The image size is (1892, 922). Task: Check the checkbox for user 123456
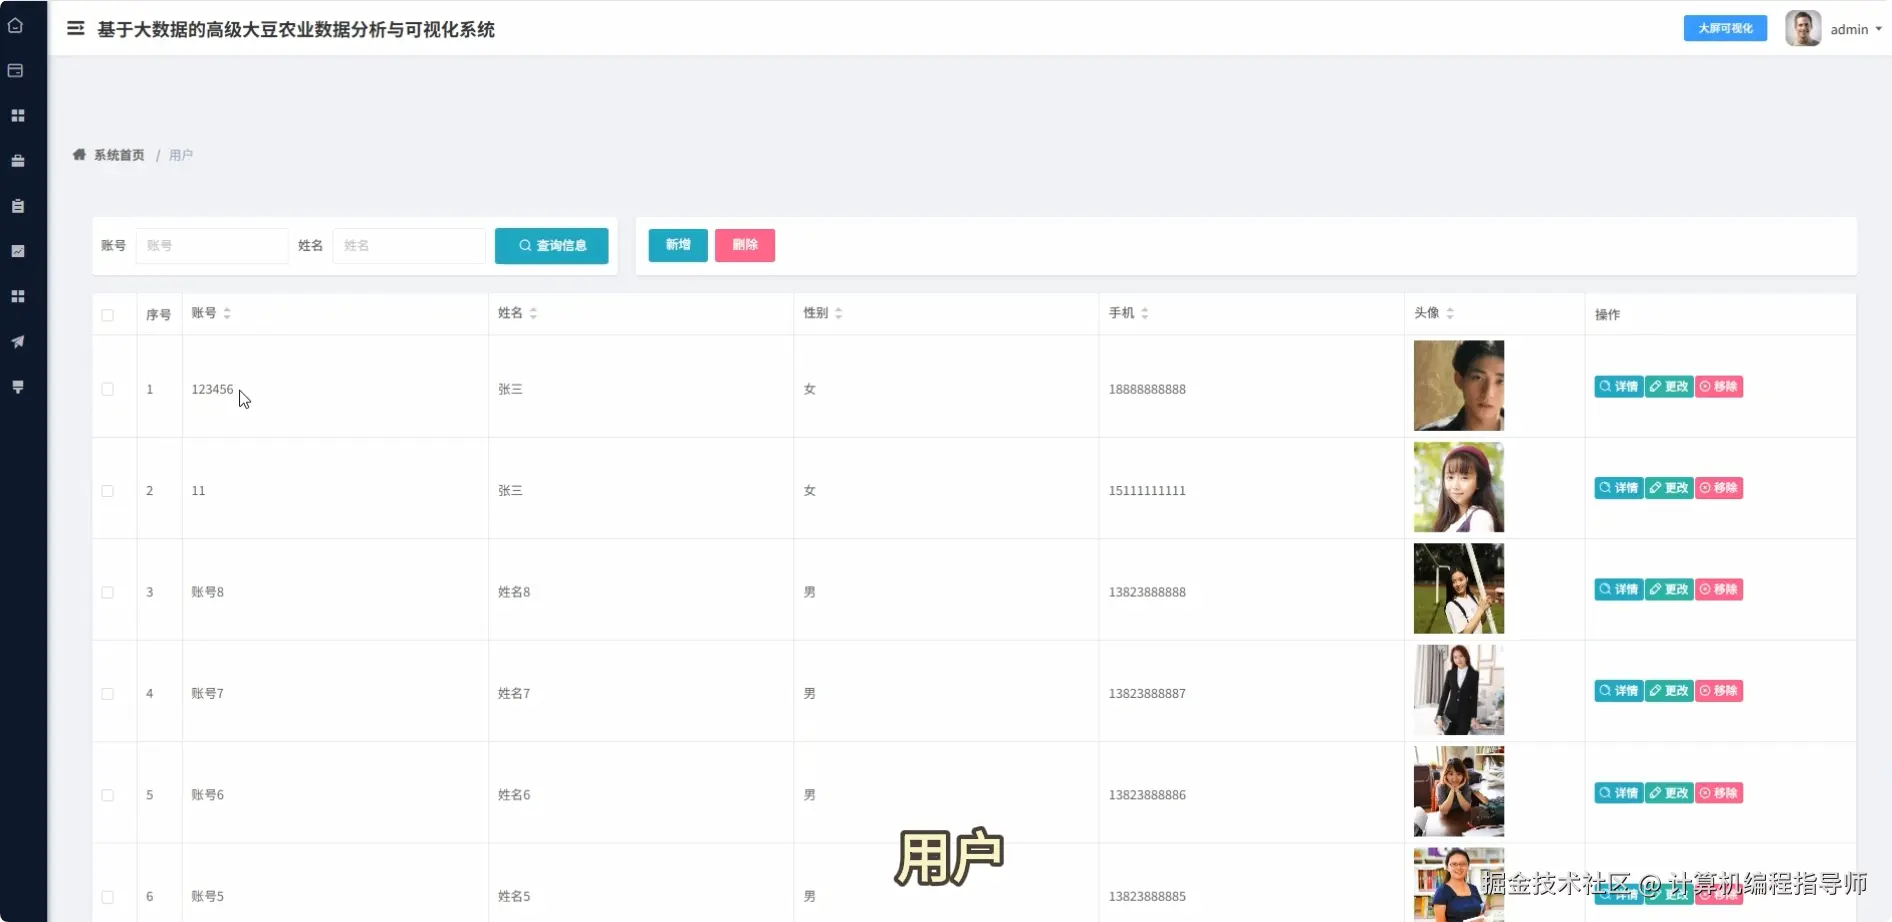tap(108, 390)
